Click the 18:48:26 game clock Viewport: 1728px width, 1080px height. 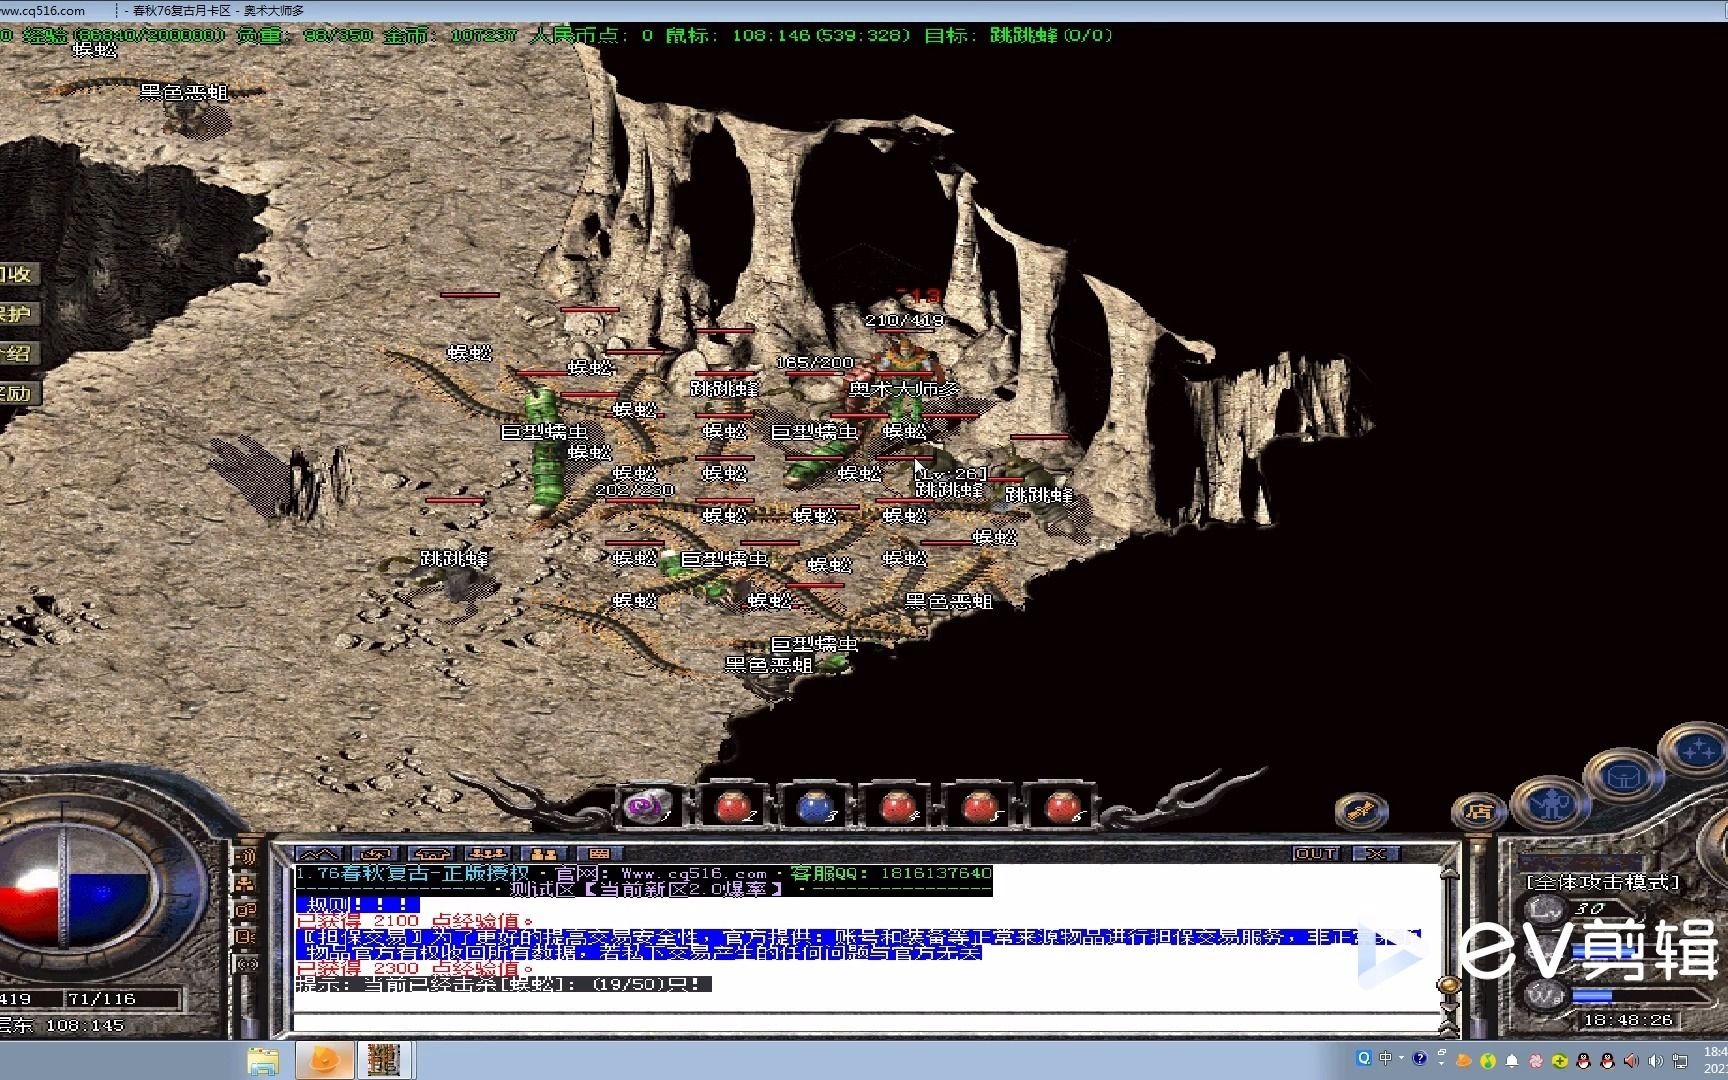(1627, 1021)
